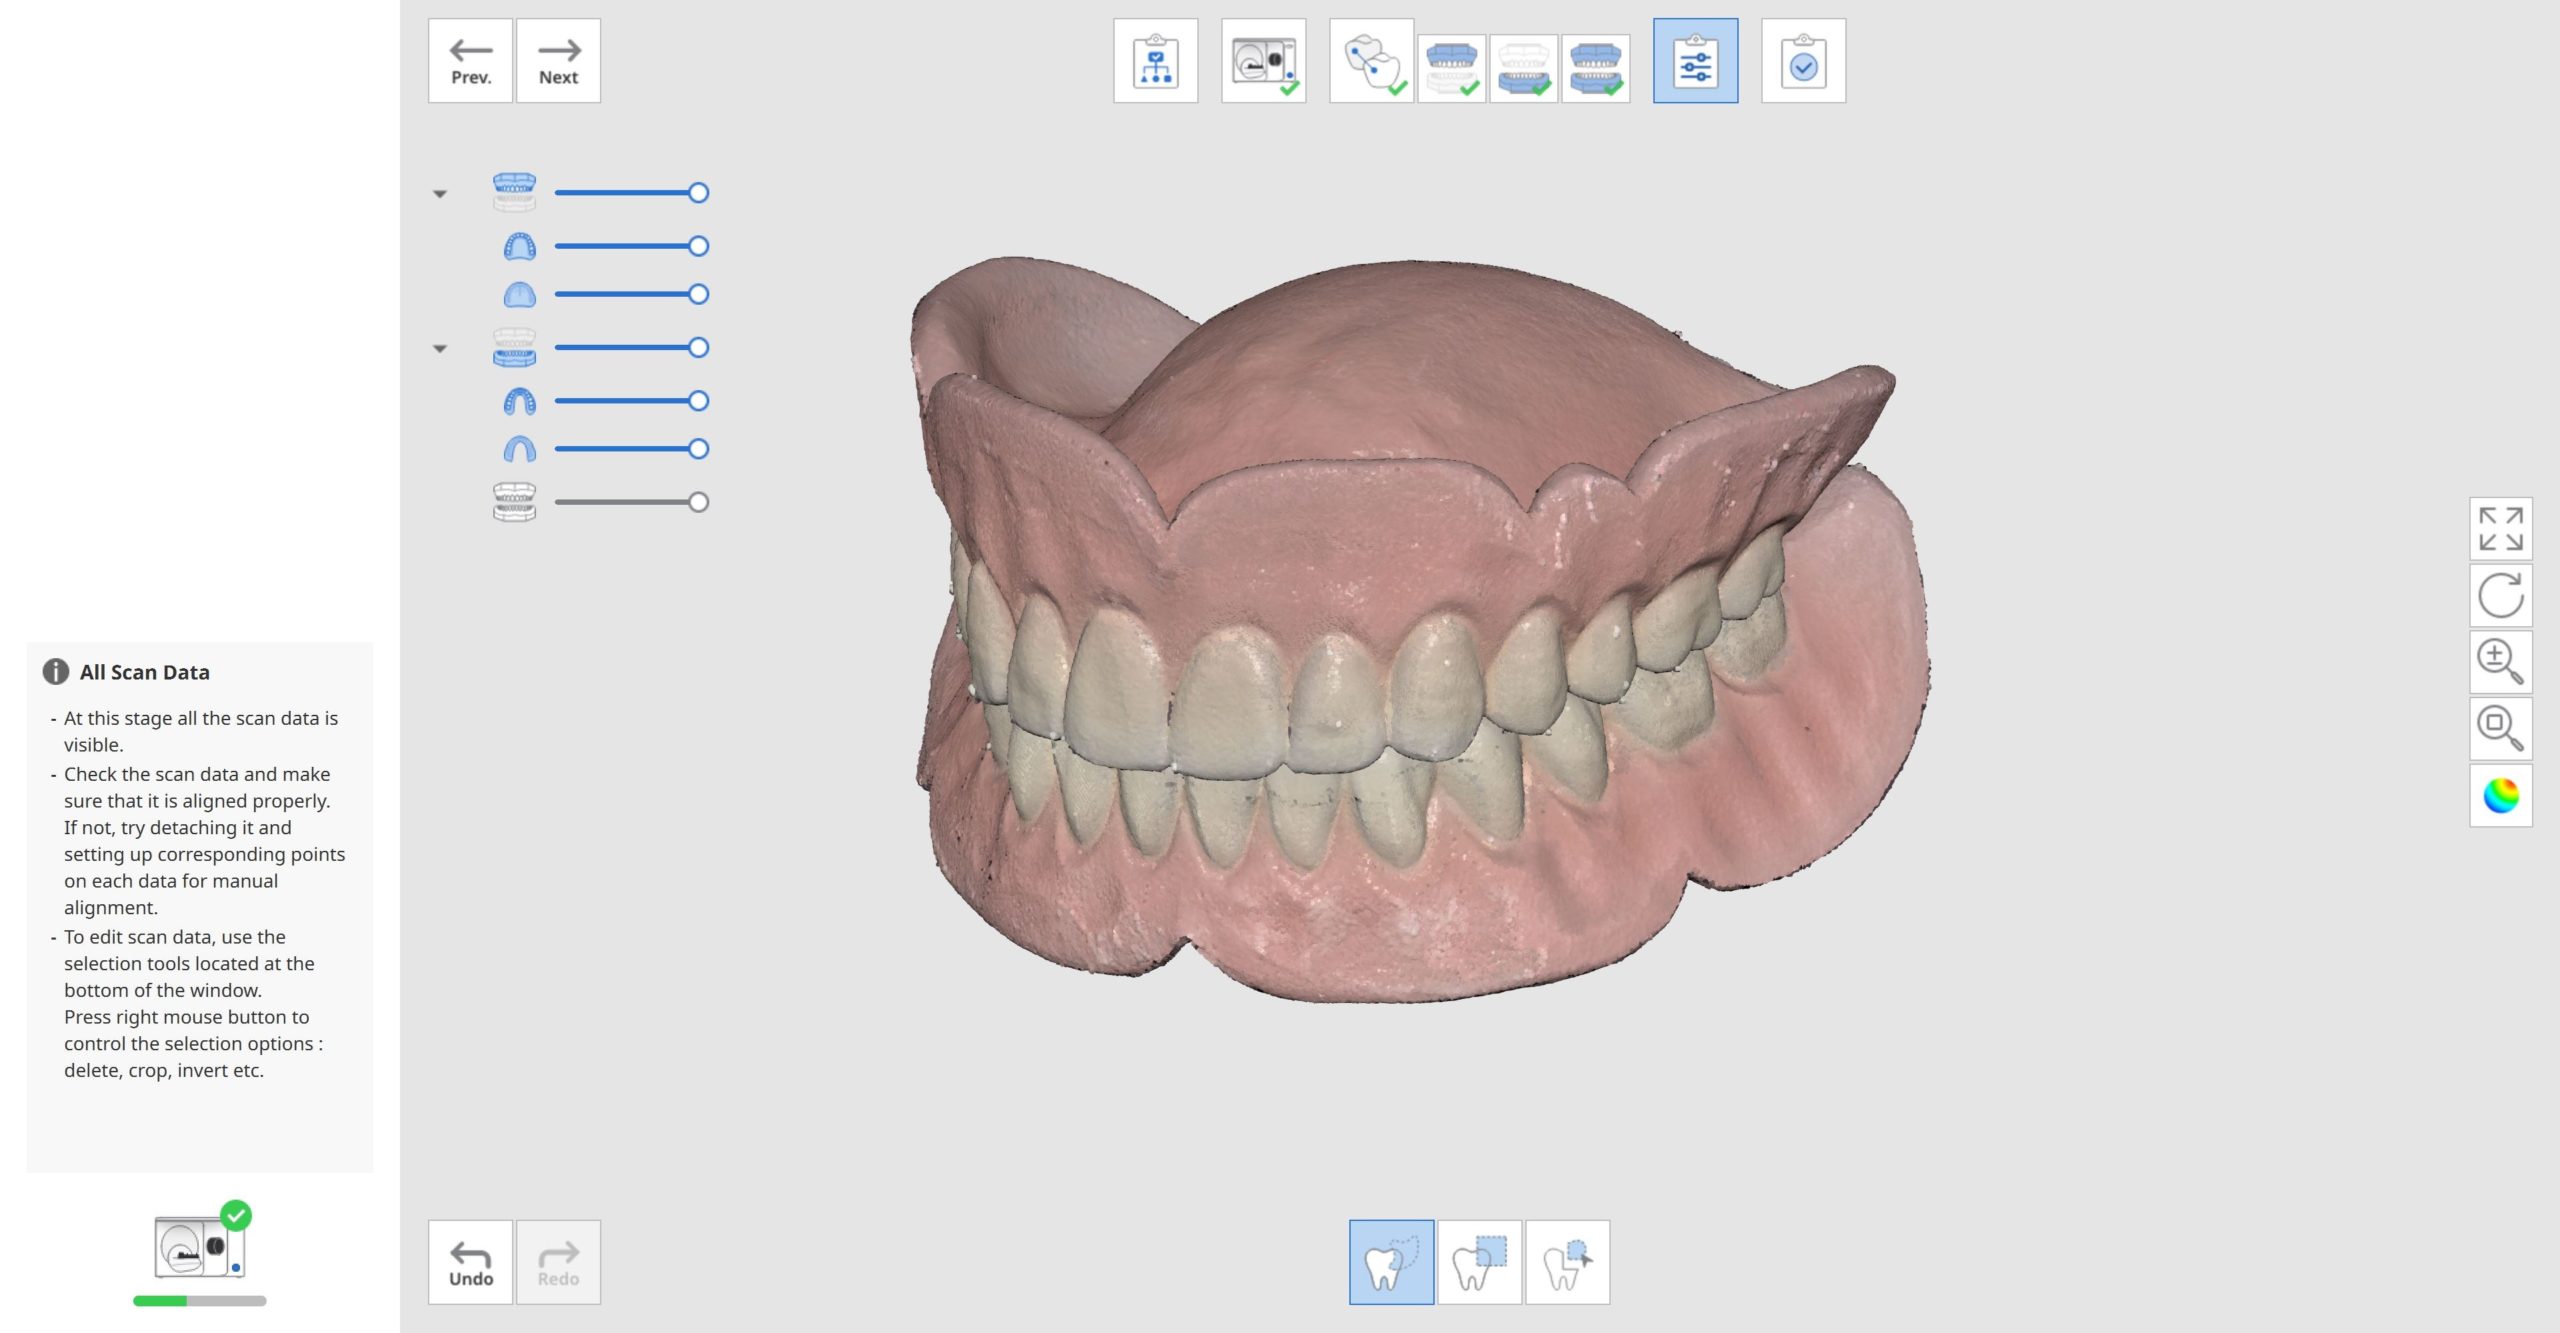Collapse the lower jaw data group
The image size is (2560, 1333).
coord(440,349)
